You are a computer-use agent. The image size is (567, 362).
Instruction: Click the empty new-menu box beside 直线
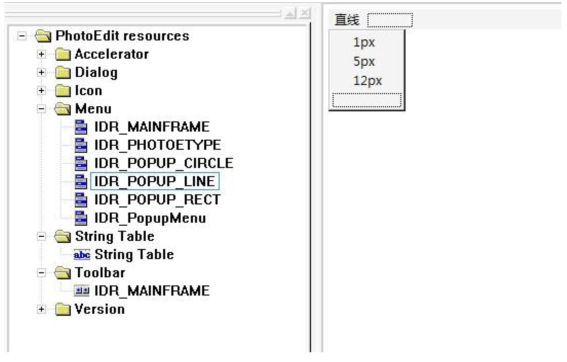point(390,20)
